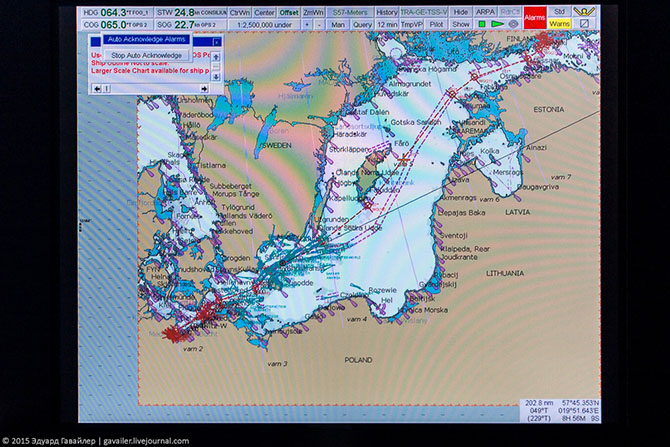670x447 pixels.
Task: Toggle the ARPA targets overlay
Action: [485, 12]
